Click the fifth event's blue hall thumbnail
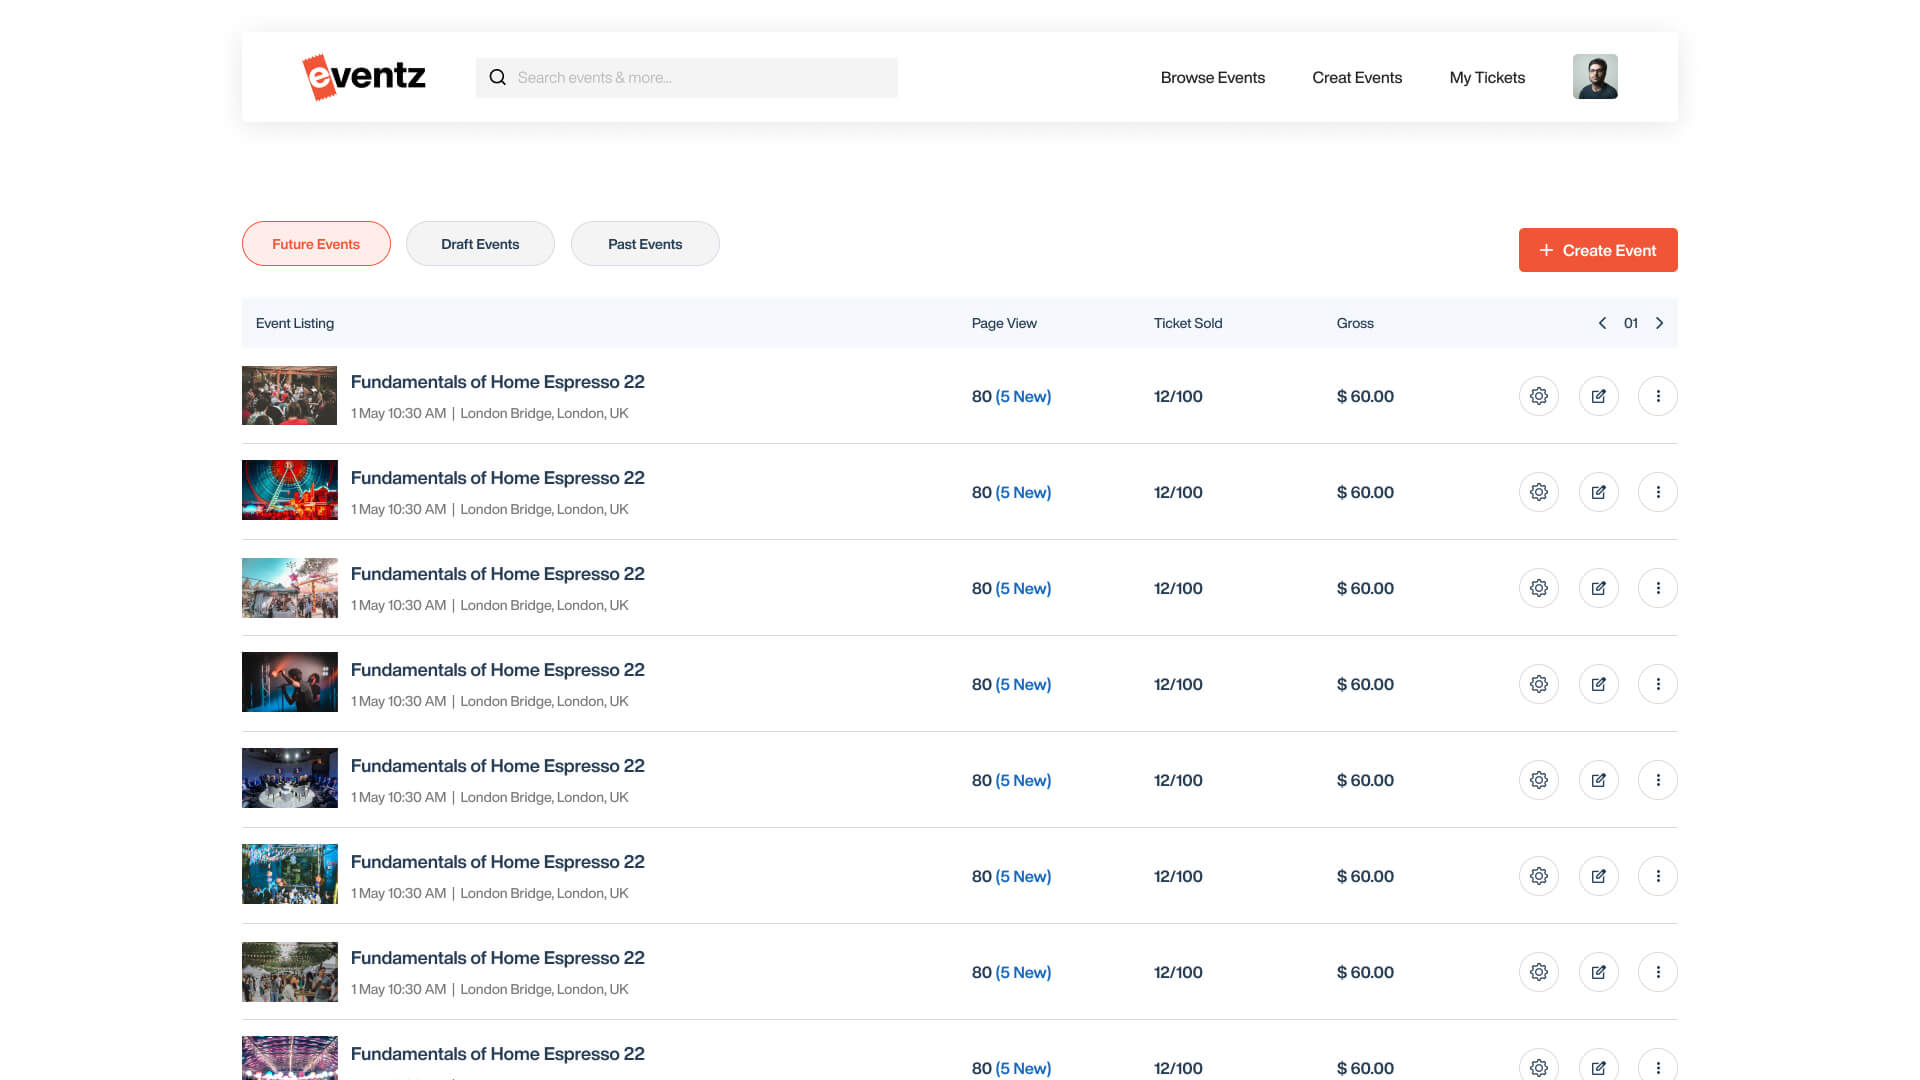1920x1080 pixels. 290,778
